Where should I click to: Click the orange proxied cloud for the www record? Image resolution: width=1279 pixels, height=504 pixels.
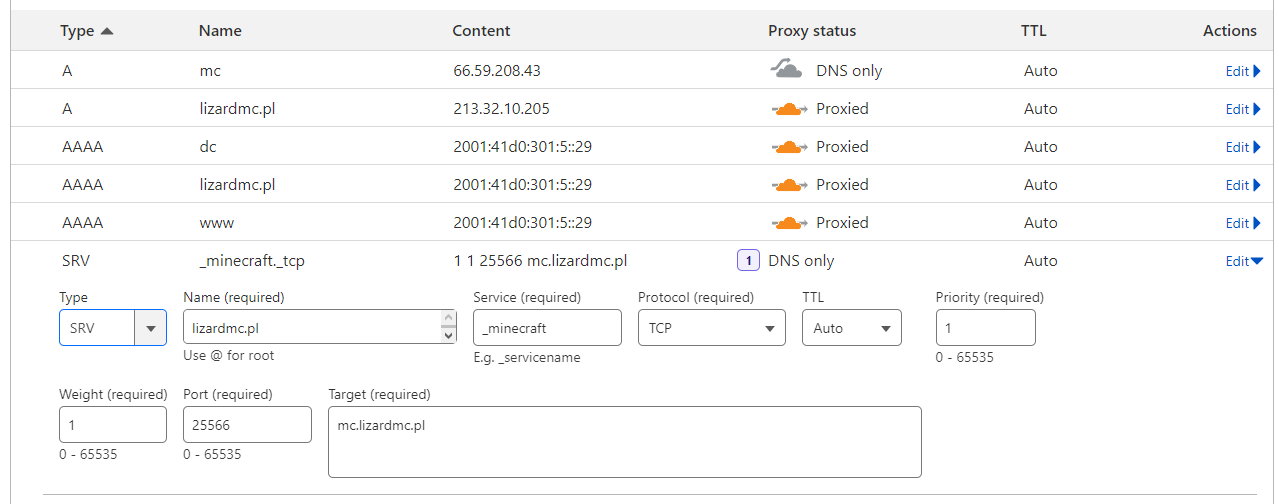pyautogui.click(x=789, y=223)
